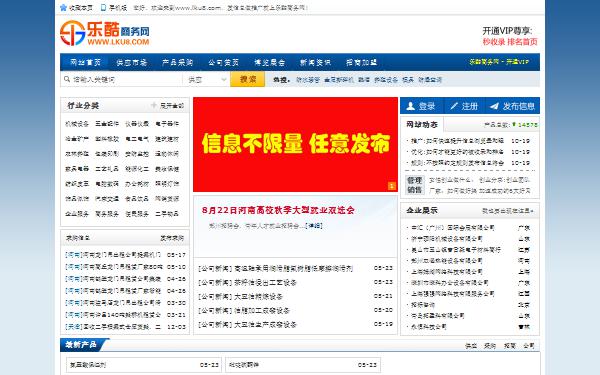
Task: Open the 招商加盟 nav item
Action: click(x=361, y=62)
